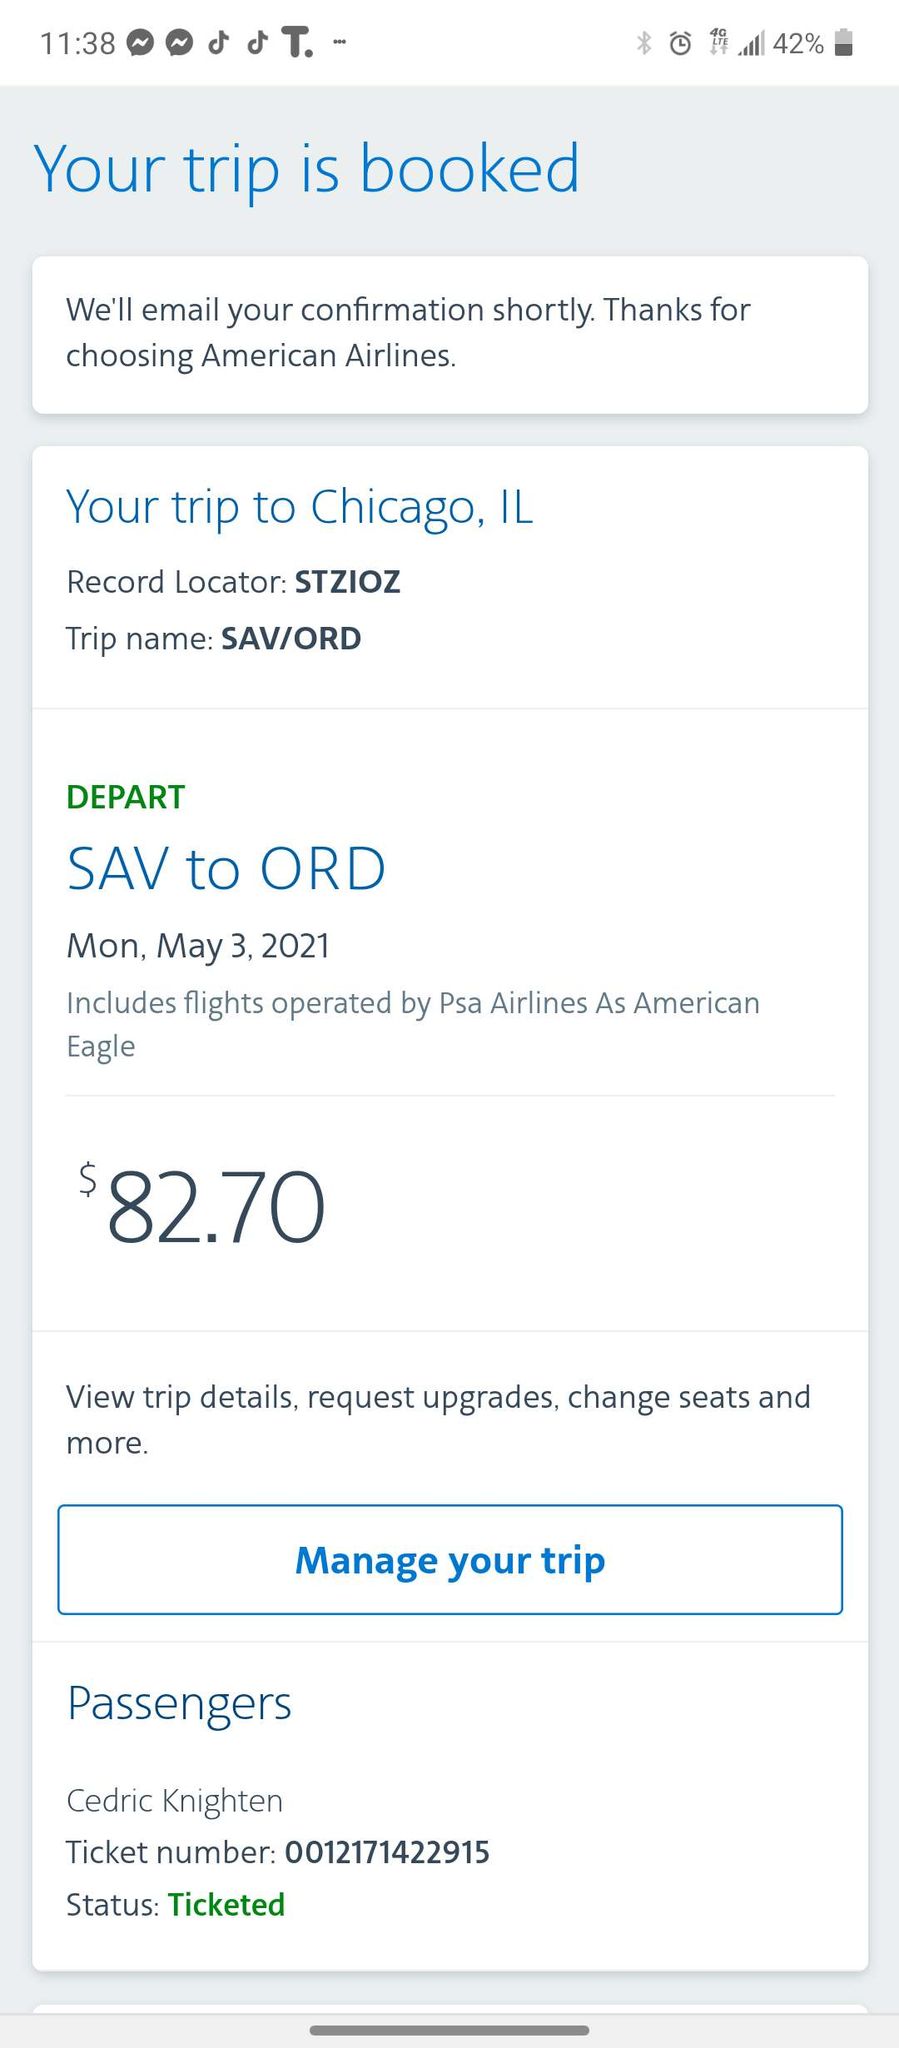Viewport: 899px width, 2048px height.
Task: Tap the ticket number 0012171422915
Action: tap(387, 1852)
